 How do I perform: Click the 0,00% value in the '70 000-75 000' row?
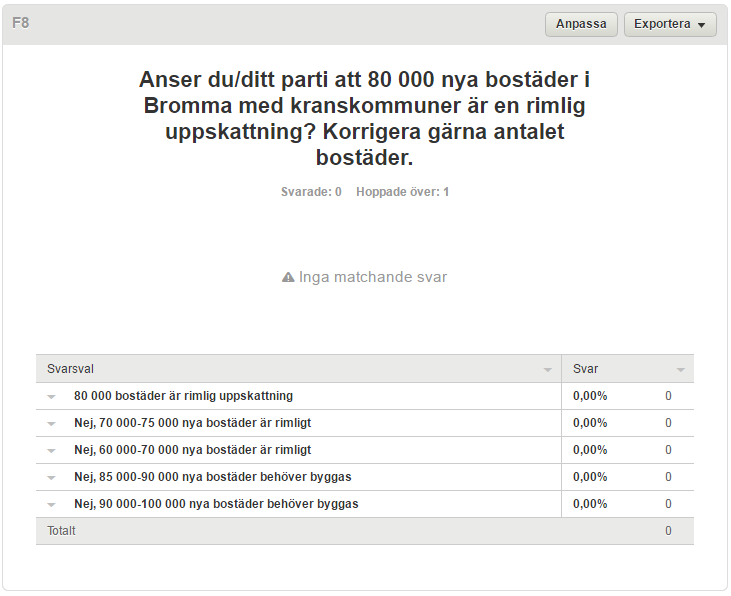[590, 423]
